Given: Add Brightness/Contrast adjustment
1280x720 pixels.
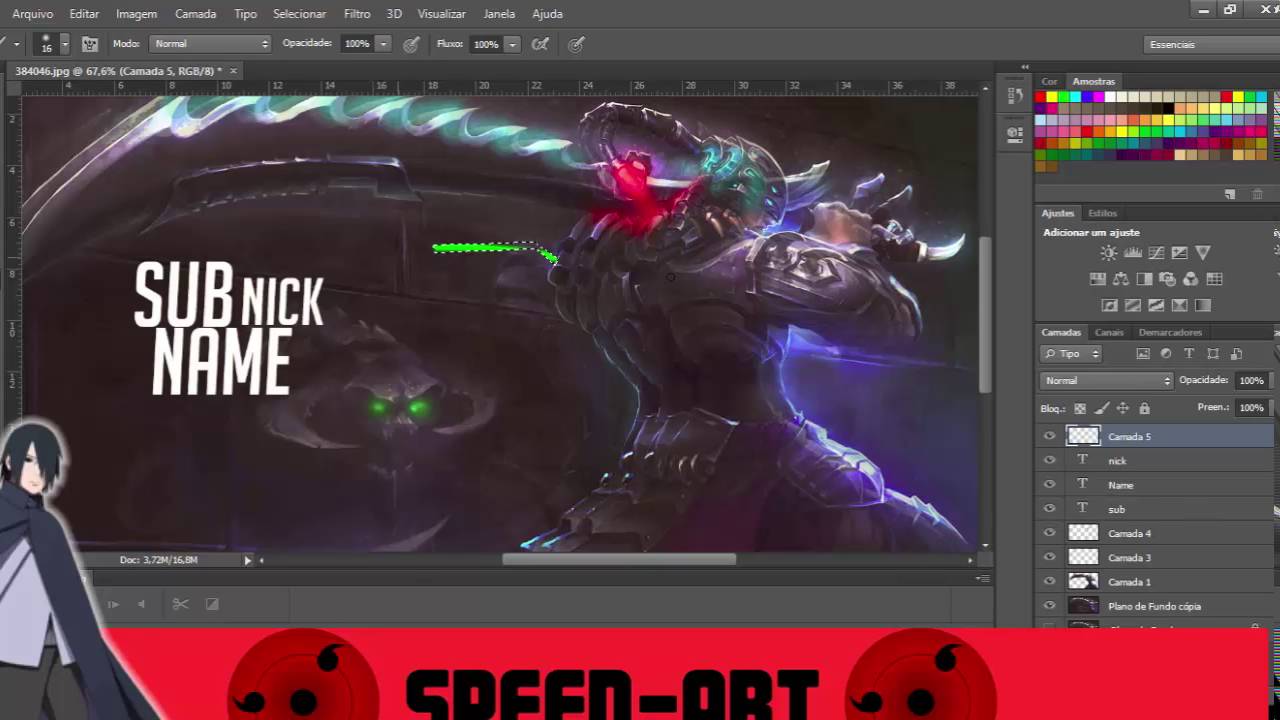Looking at the screenshot, I should (1109, 254).
